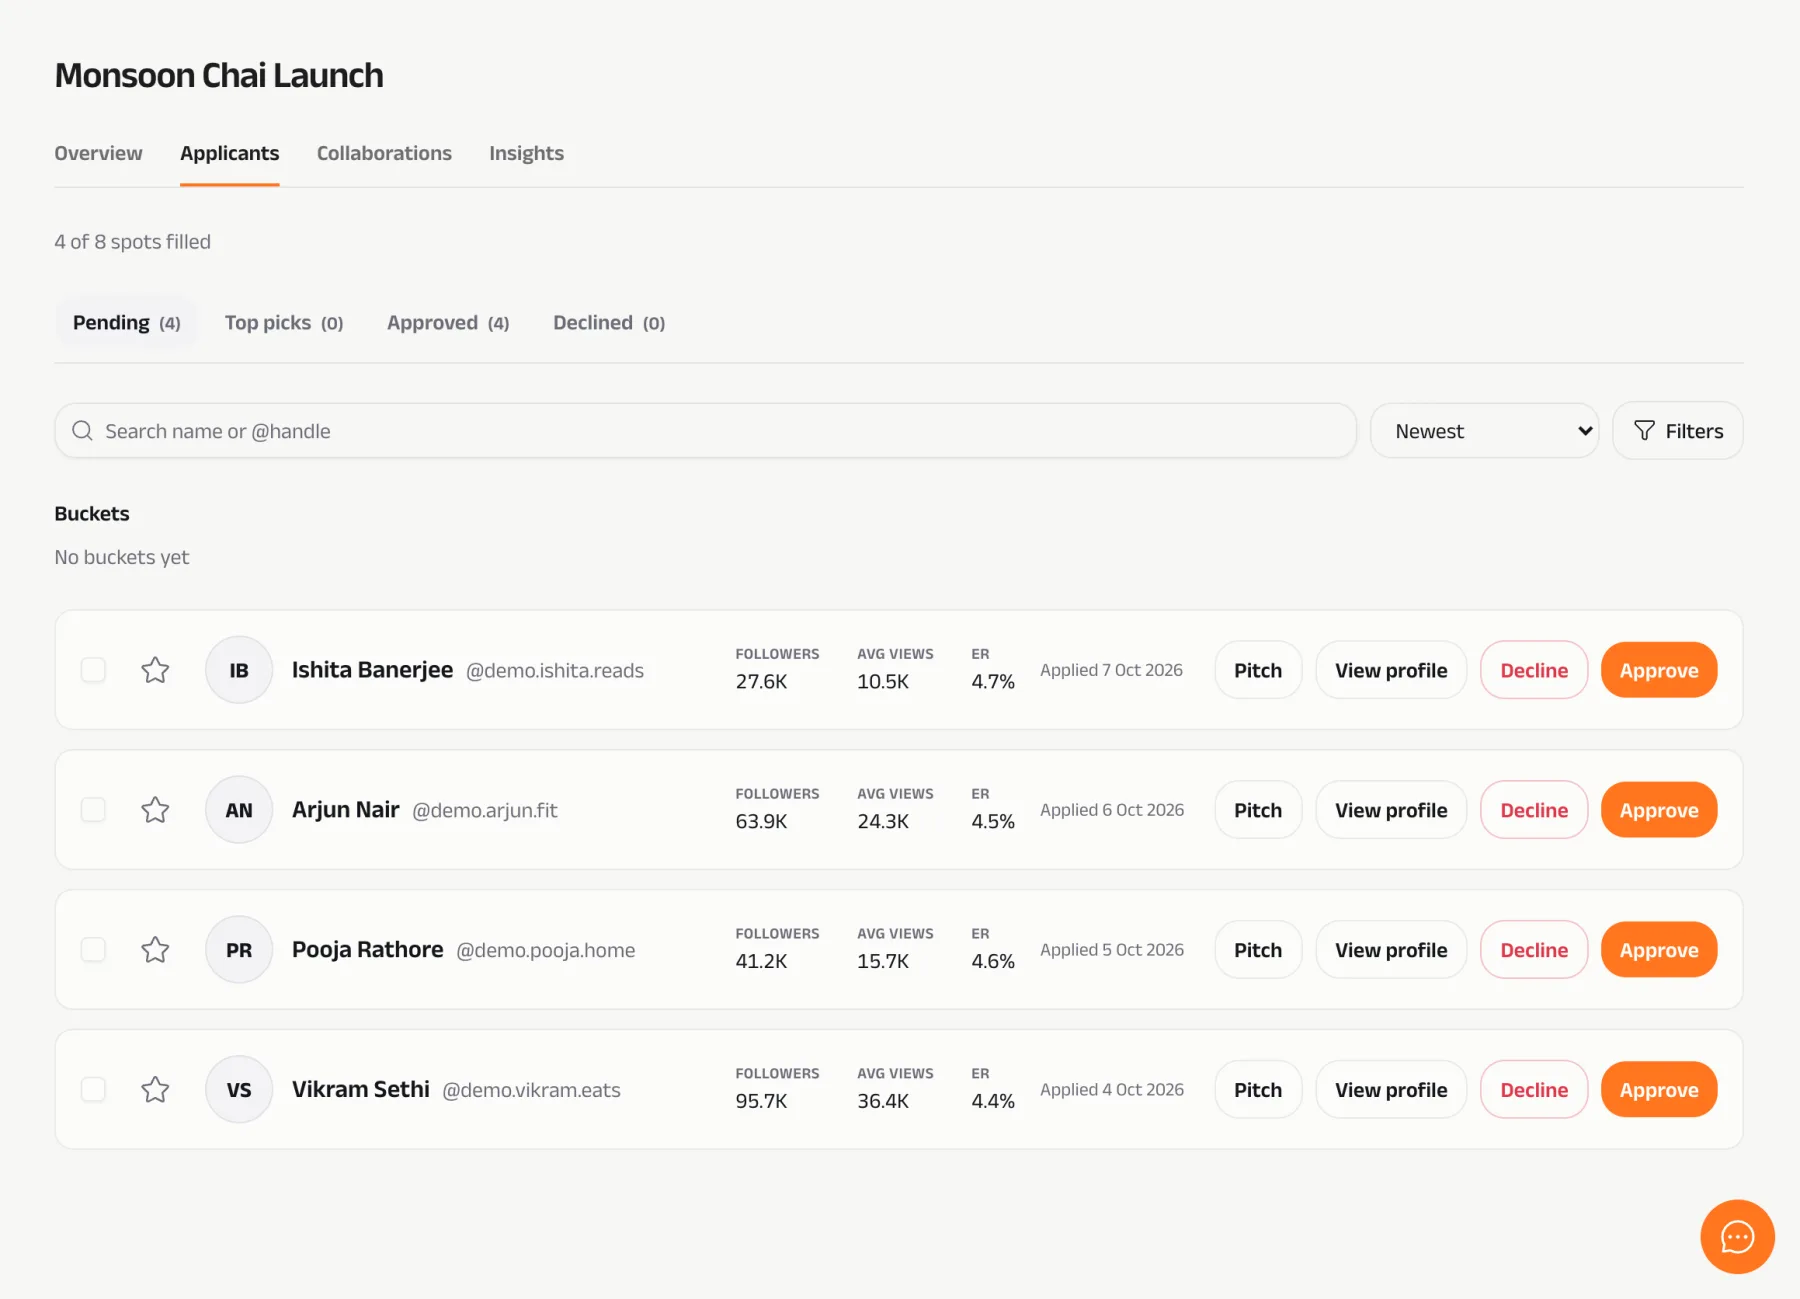Star Pooja Rathore as a top pick
The image size is (1800, 1299).
[155, 950]
